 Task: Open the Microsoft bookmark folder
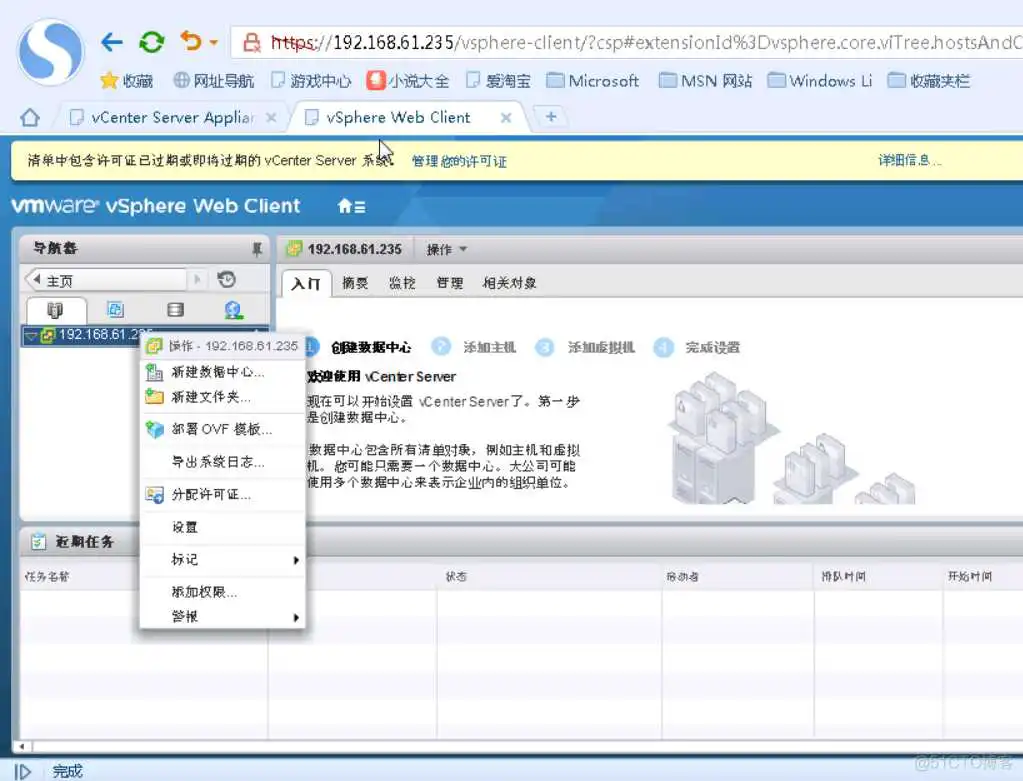tap(592, 81)
